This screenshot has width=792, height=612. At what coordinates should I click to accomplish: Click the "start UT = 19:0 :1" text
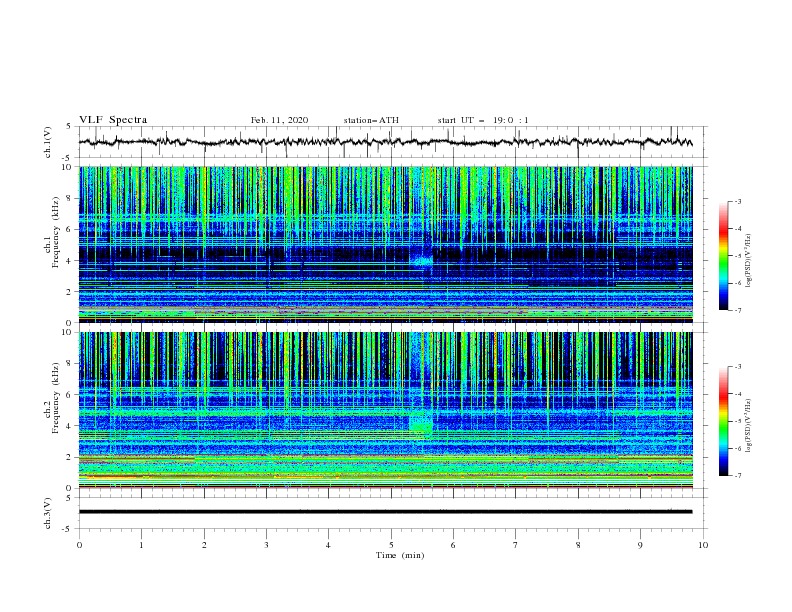483,120
